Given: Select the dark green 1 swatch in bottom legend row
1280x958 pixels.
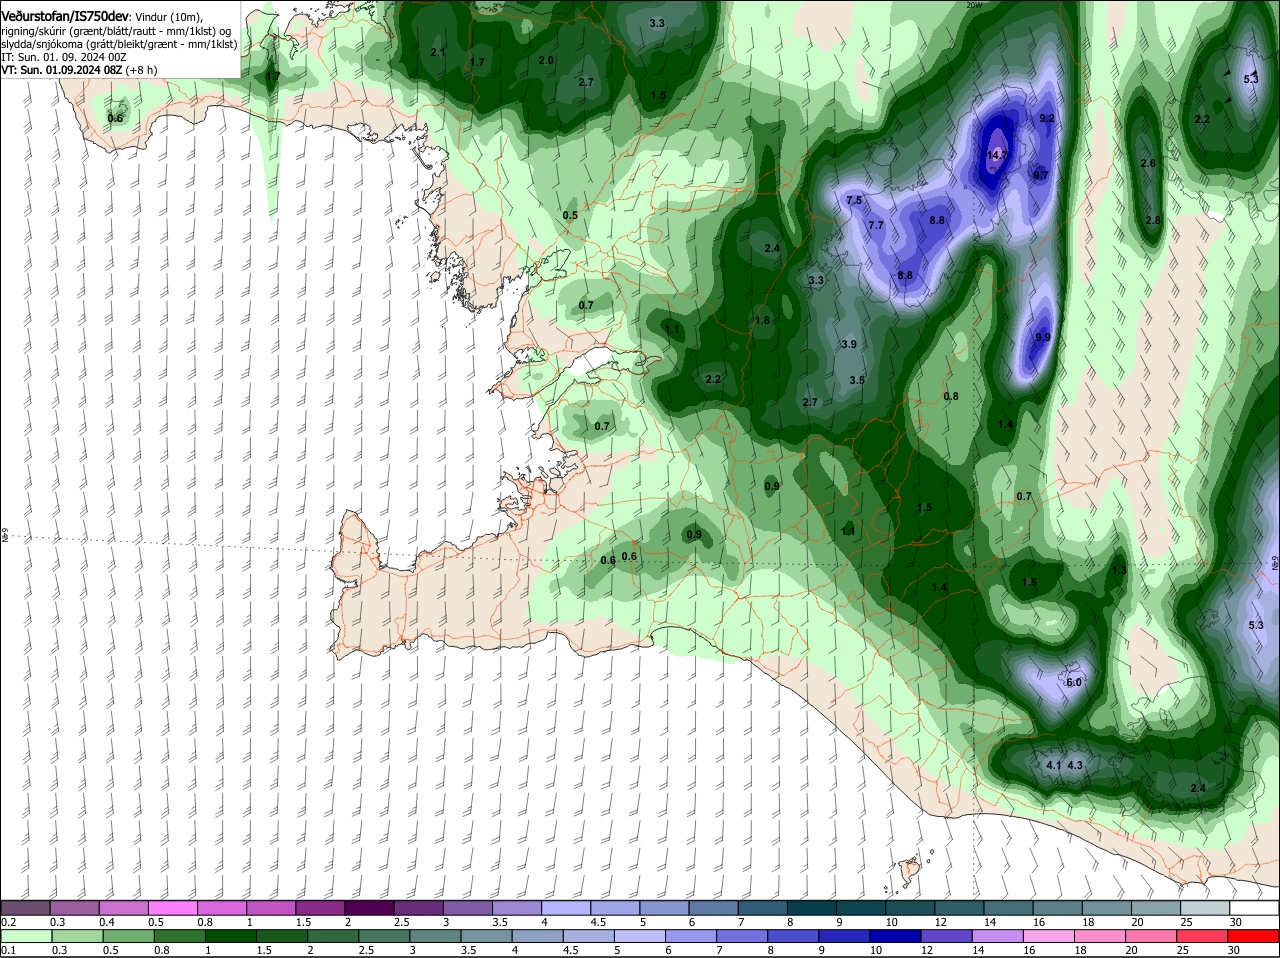Looking at the screenshot, I should 230,938.
